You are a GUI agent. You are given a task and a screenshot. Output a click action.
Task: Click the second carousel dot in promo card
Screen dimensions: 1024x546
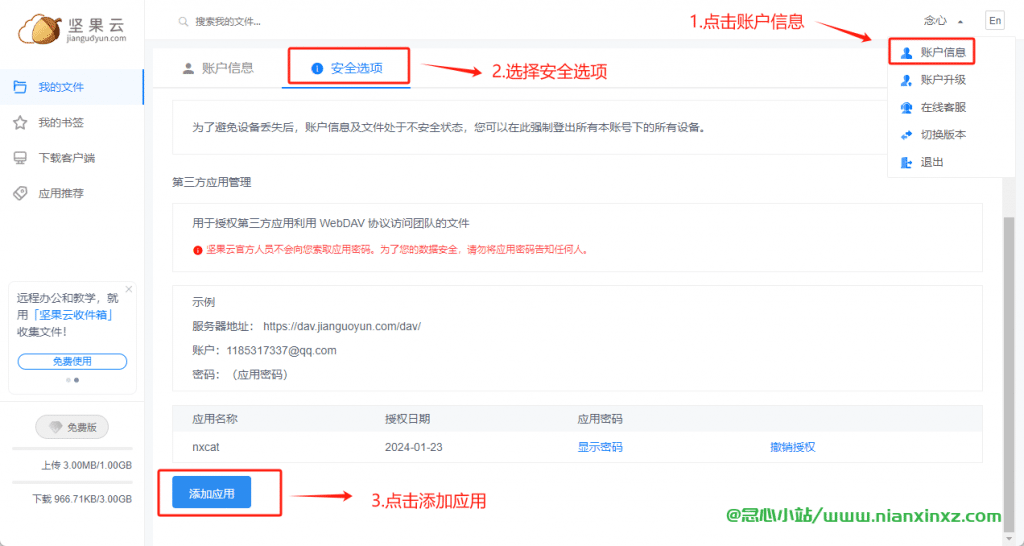pyautogui.click(x=76, y=380)
